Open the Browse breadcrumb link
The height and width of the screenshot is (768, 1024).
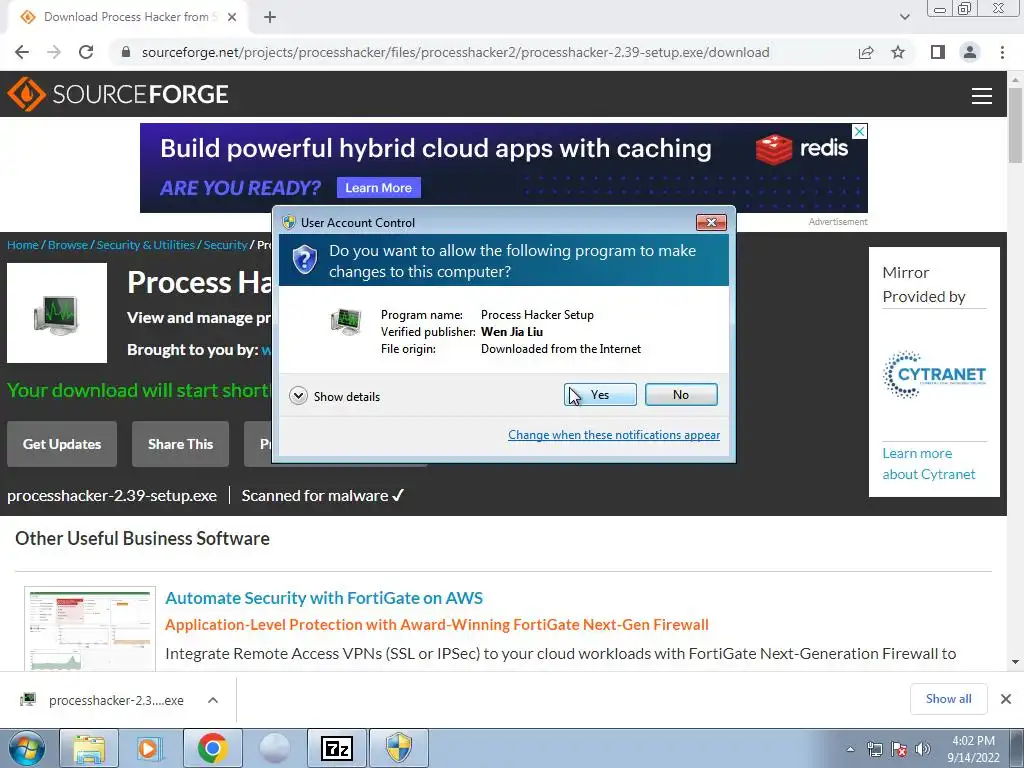tap(67, 245)
